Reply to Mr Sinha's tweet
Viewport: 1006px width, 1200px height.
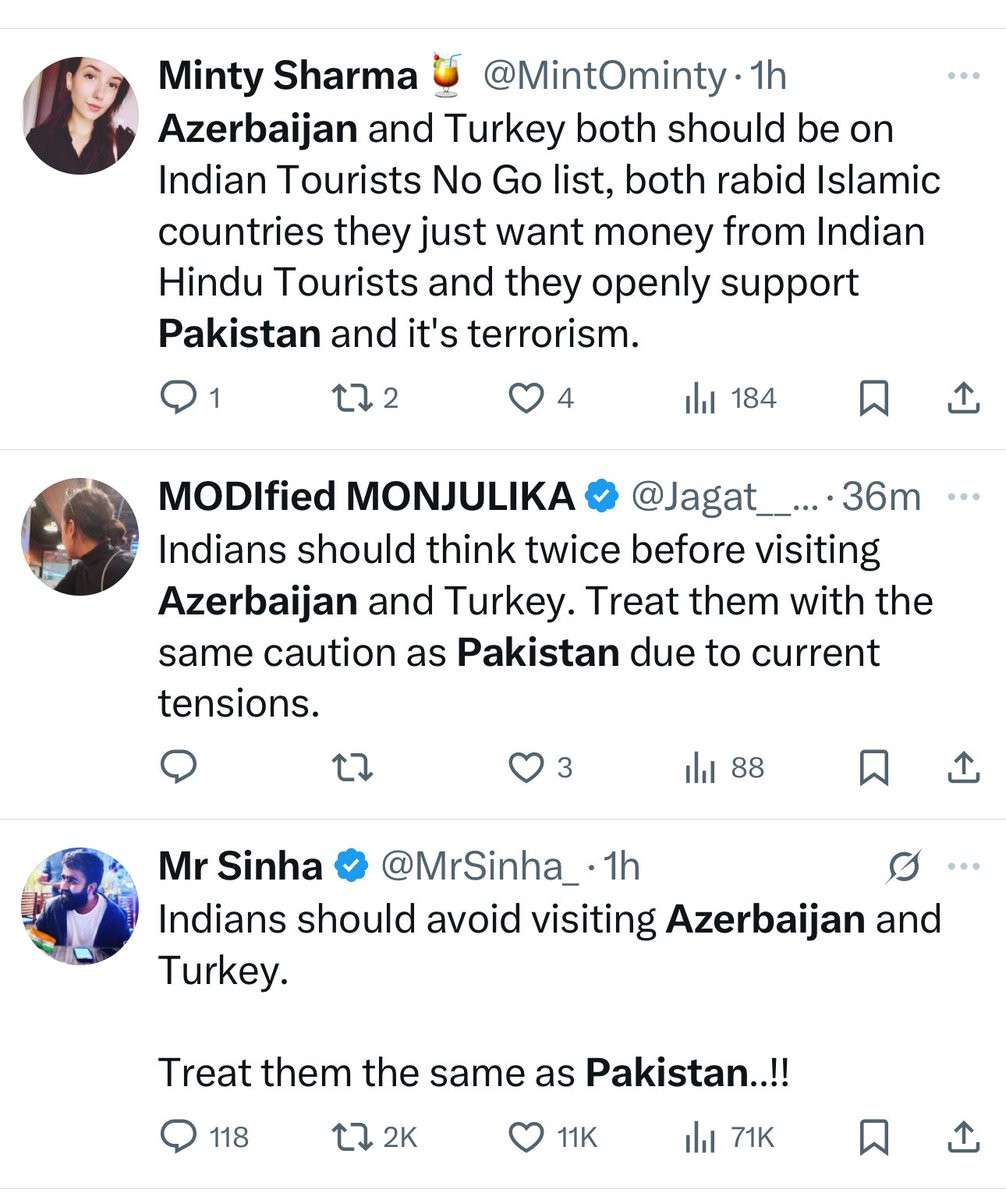179,1136
